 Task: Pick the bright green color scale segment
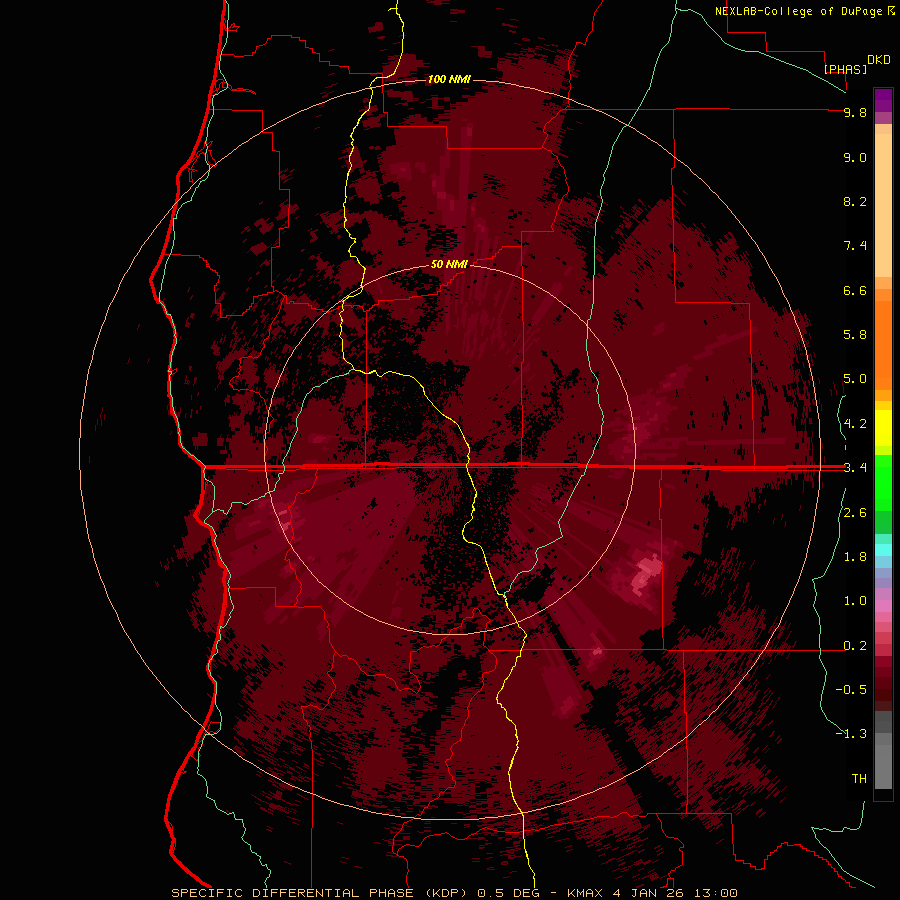(883, 482)
